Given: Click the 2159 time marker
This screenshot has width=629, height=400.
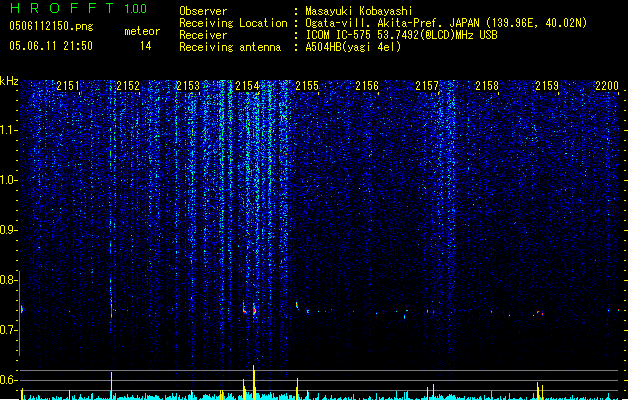Looking at the screenshot, I should (x=547, y=85).
